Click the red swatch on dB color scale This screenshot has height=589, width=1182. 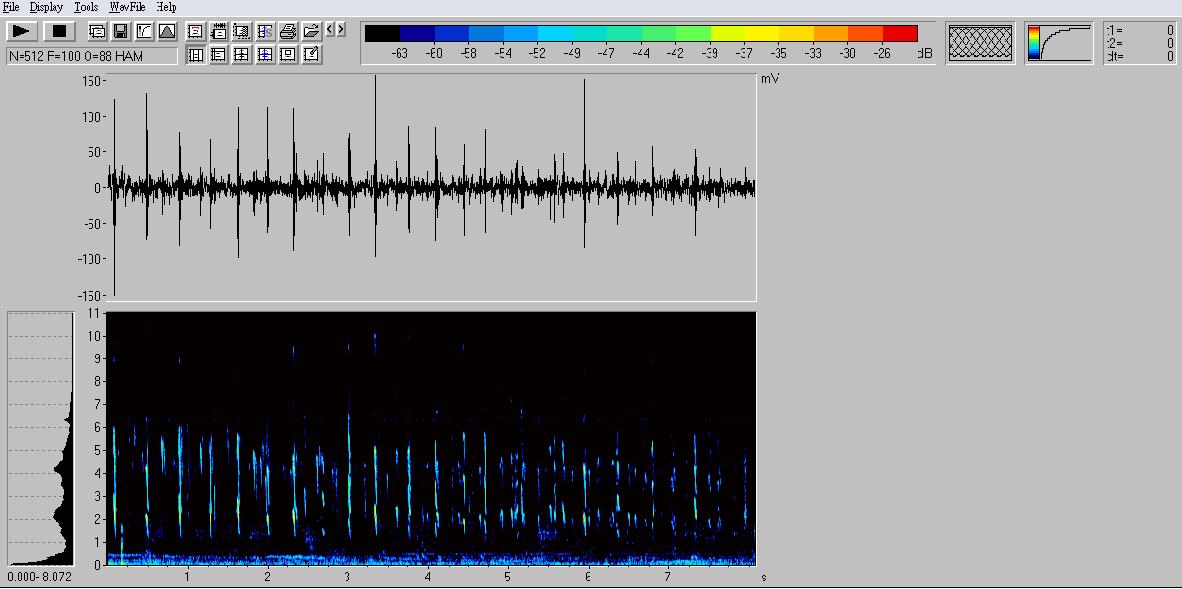coord(900,34)
